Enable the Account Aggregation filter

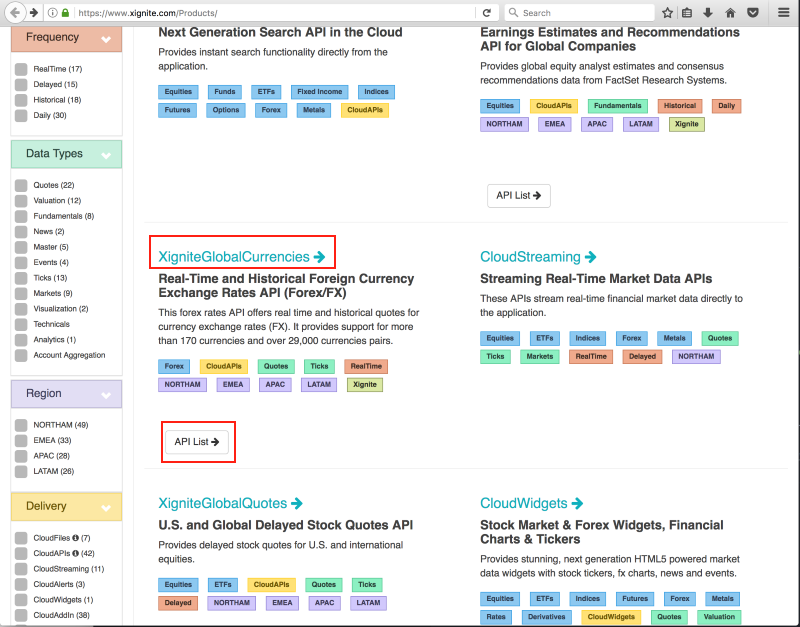(21, 355)
